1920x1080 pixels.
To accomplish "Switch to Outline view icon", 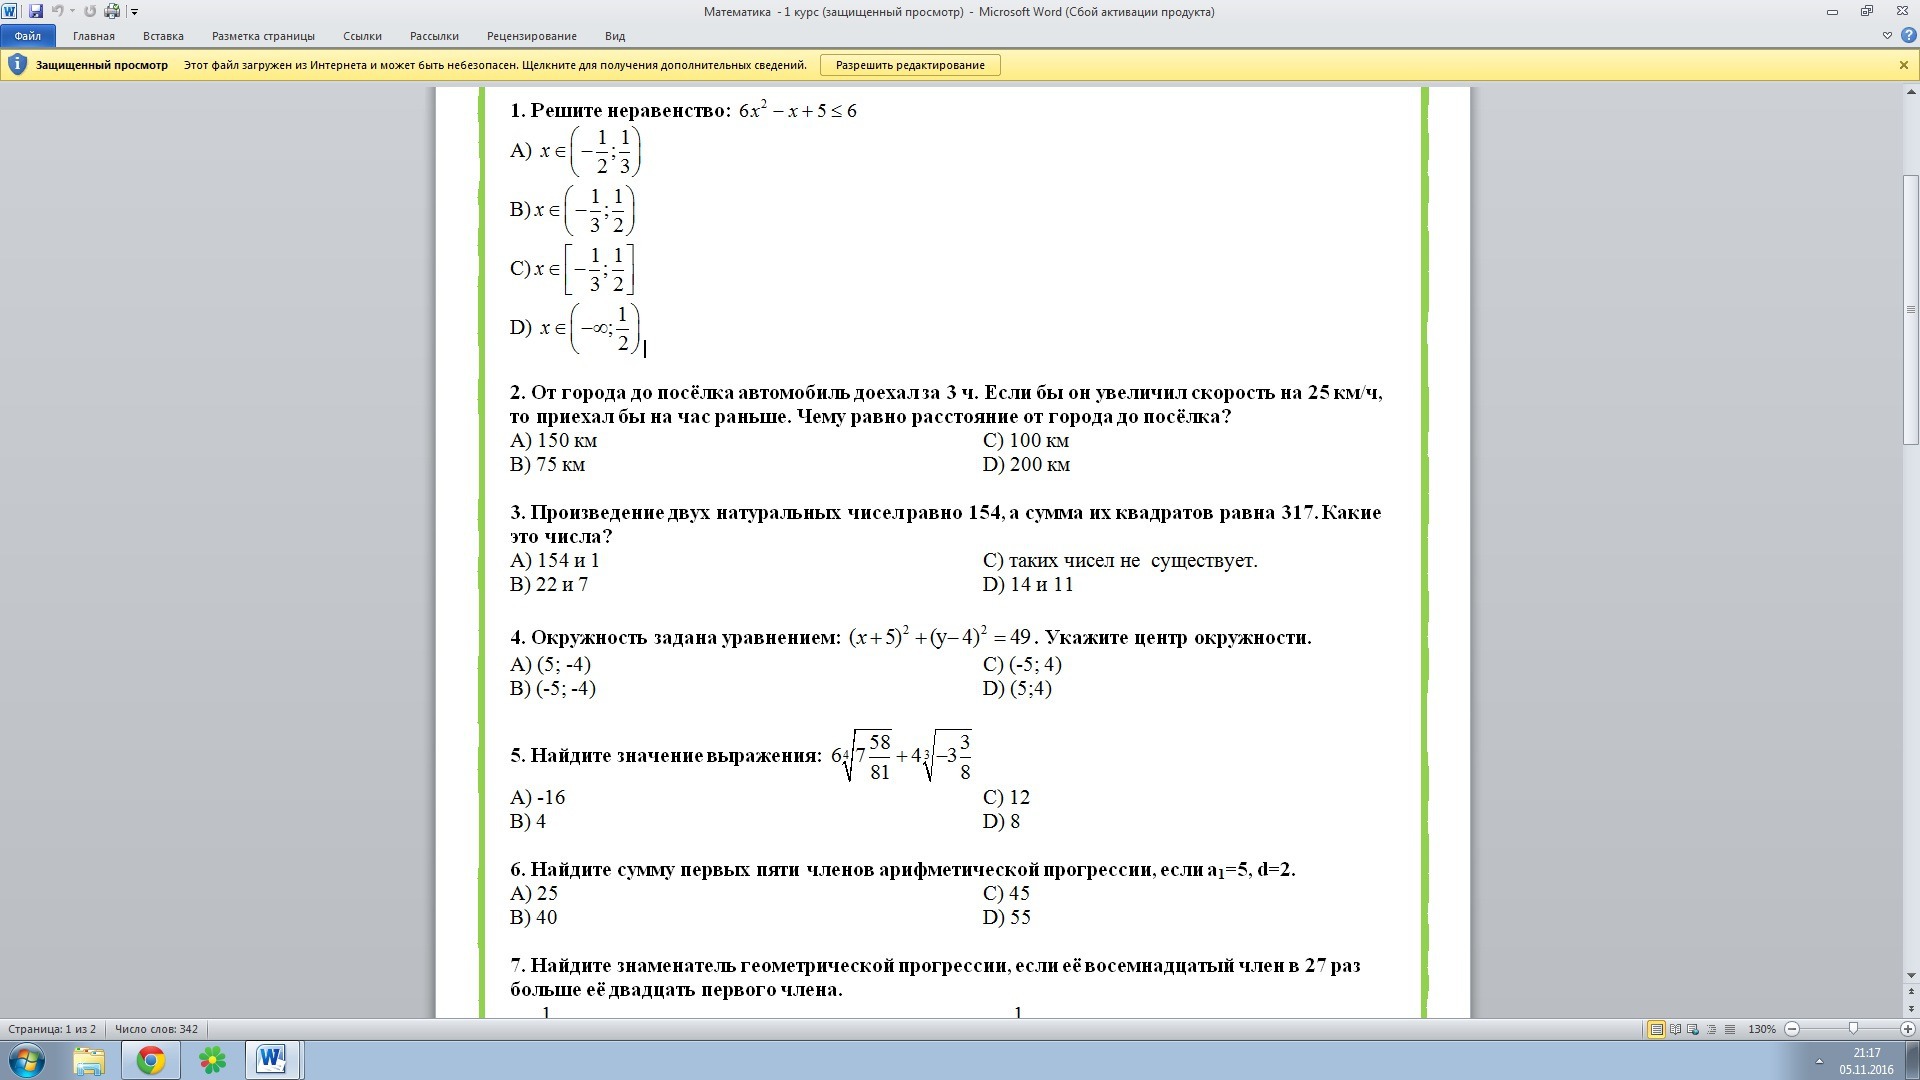I will (1712, 1029).
